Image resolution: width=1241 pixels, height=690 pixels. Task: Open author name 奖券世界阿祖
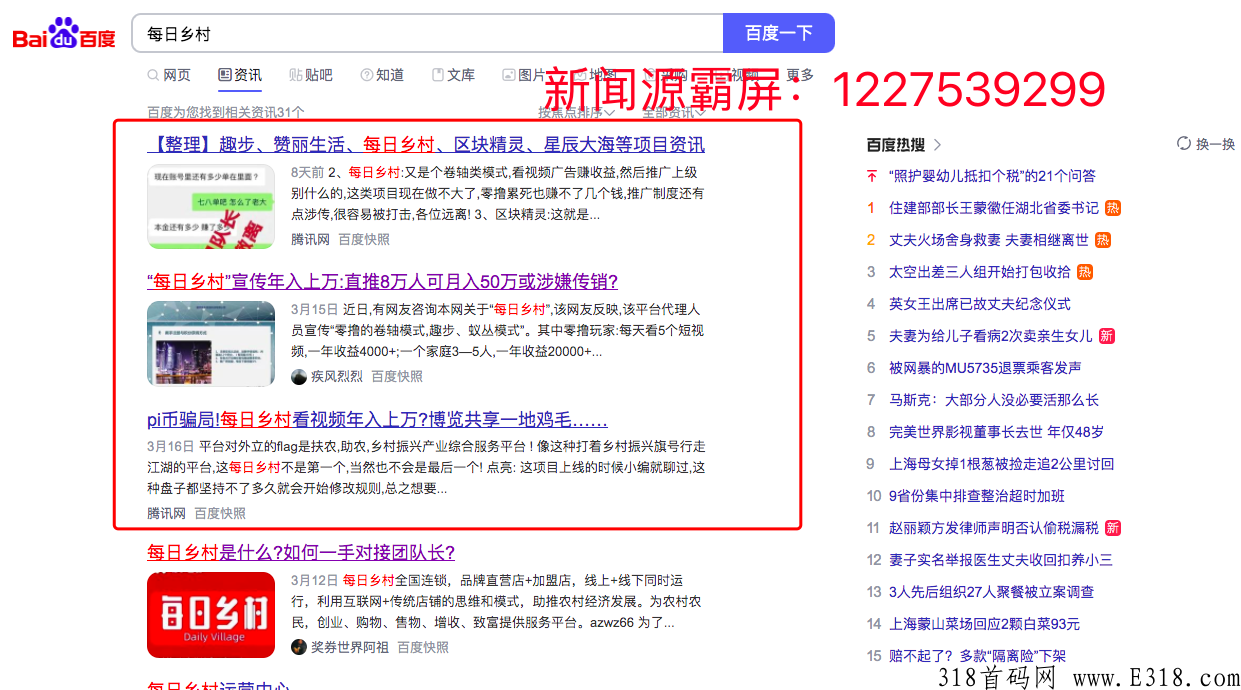(x=350, y=648)
